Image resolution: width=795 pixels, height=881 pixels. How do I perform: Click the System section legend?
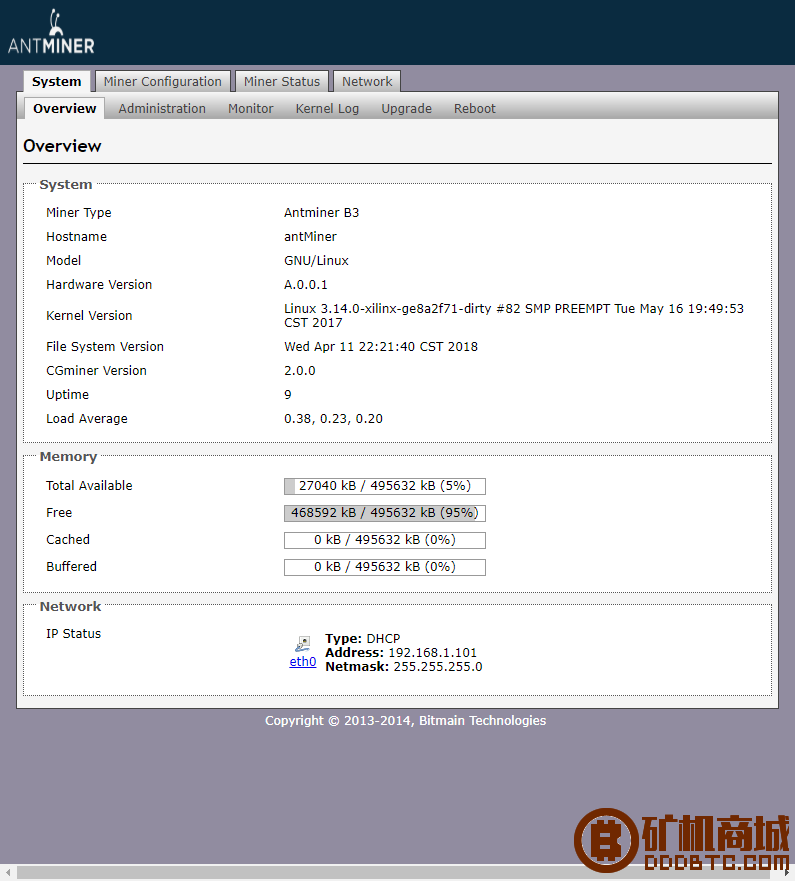66,185
